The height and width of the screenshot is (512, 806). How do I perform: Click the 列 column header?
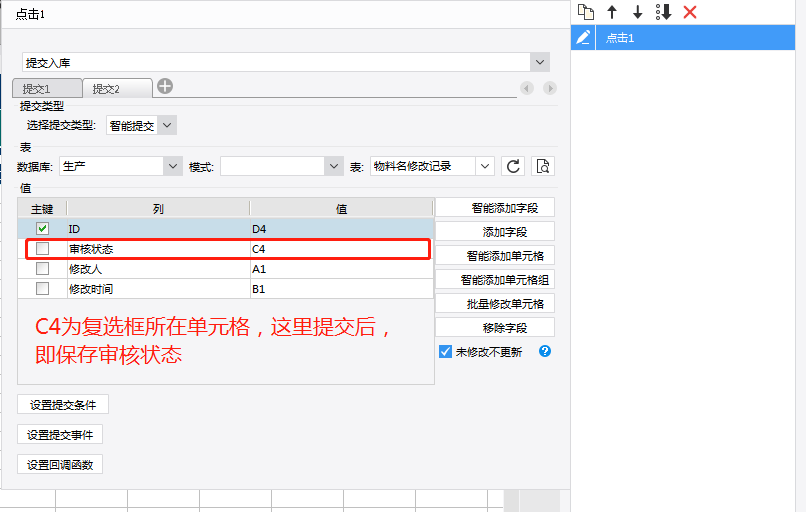158,209
